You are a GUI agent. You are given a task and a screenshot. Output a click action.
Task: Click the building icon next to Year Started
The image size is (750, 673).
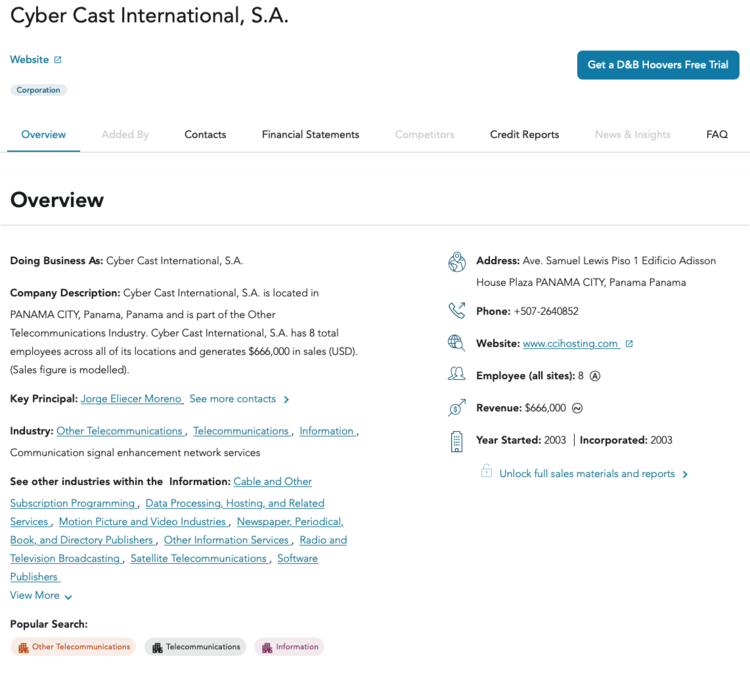click(x=457, y=441)
